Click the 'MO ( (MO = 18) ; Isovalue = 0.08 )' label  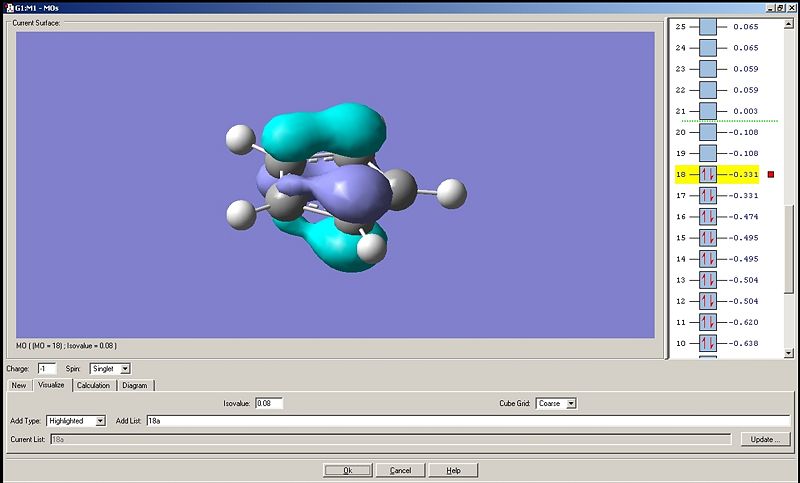[66, 346]
